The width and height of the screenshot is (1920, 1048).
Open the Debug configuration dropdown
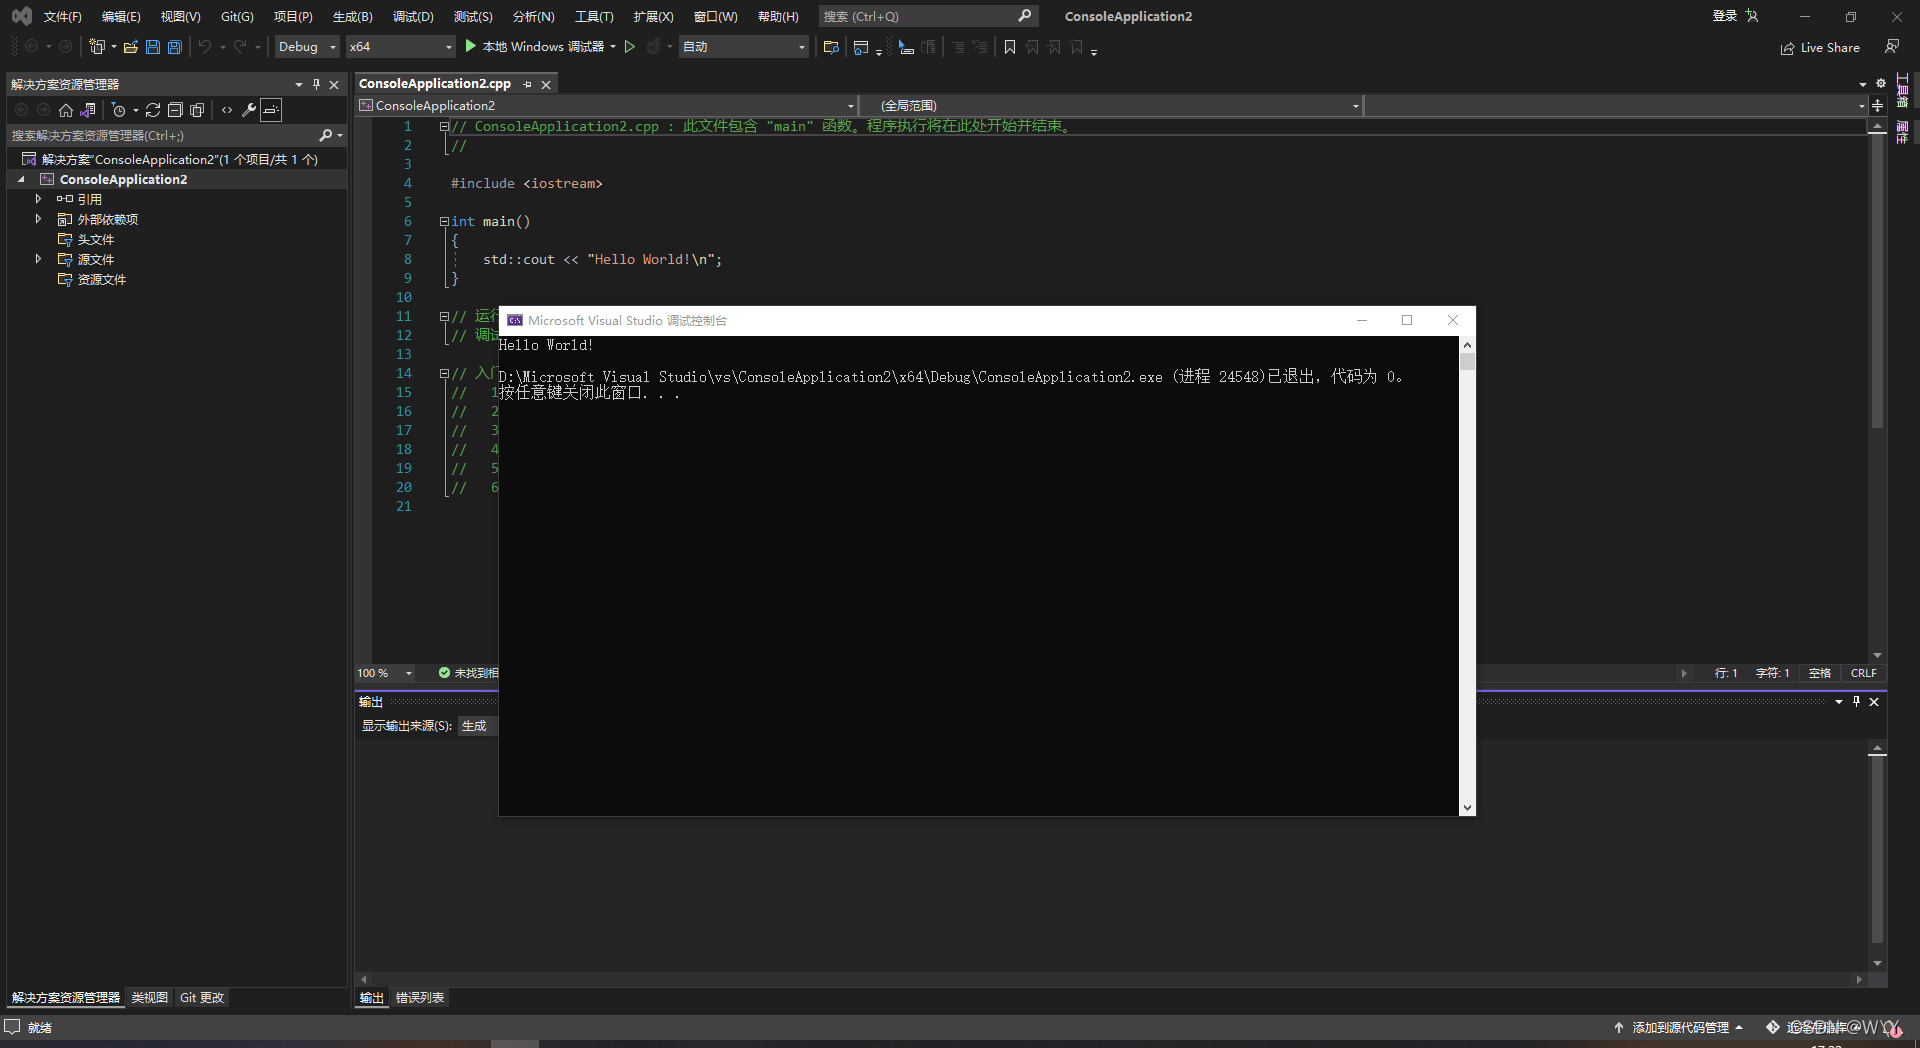[x=307, y=46]
